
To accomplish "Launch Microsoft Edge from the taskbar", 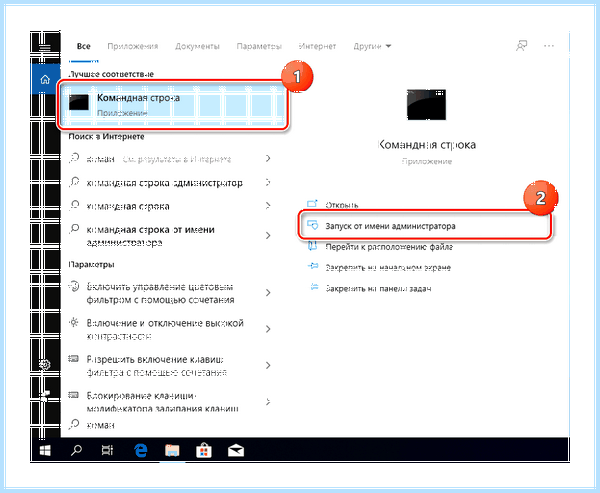I will pos(140,451).
